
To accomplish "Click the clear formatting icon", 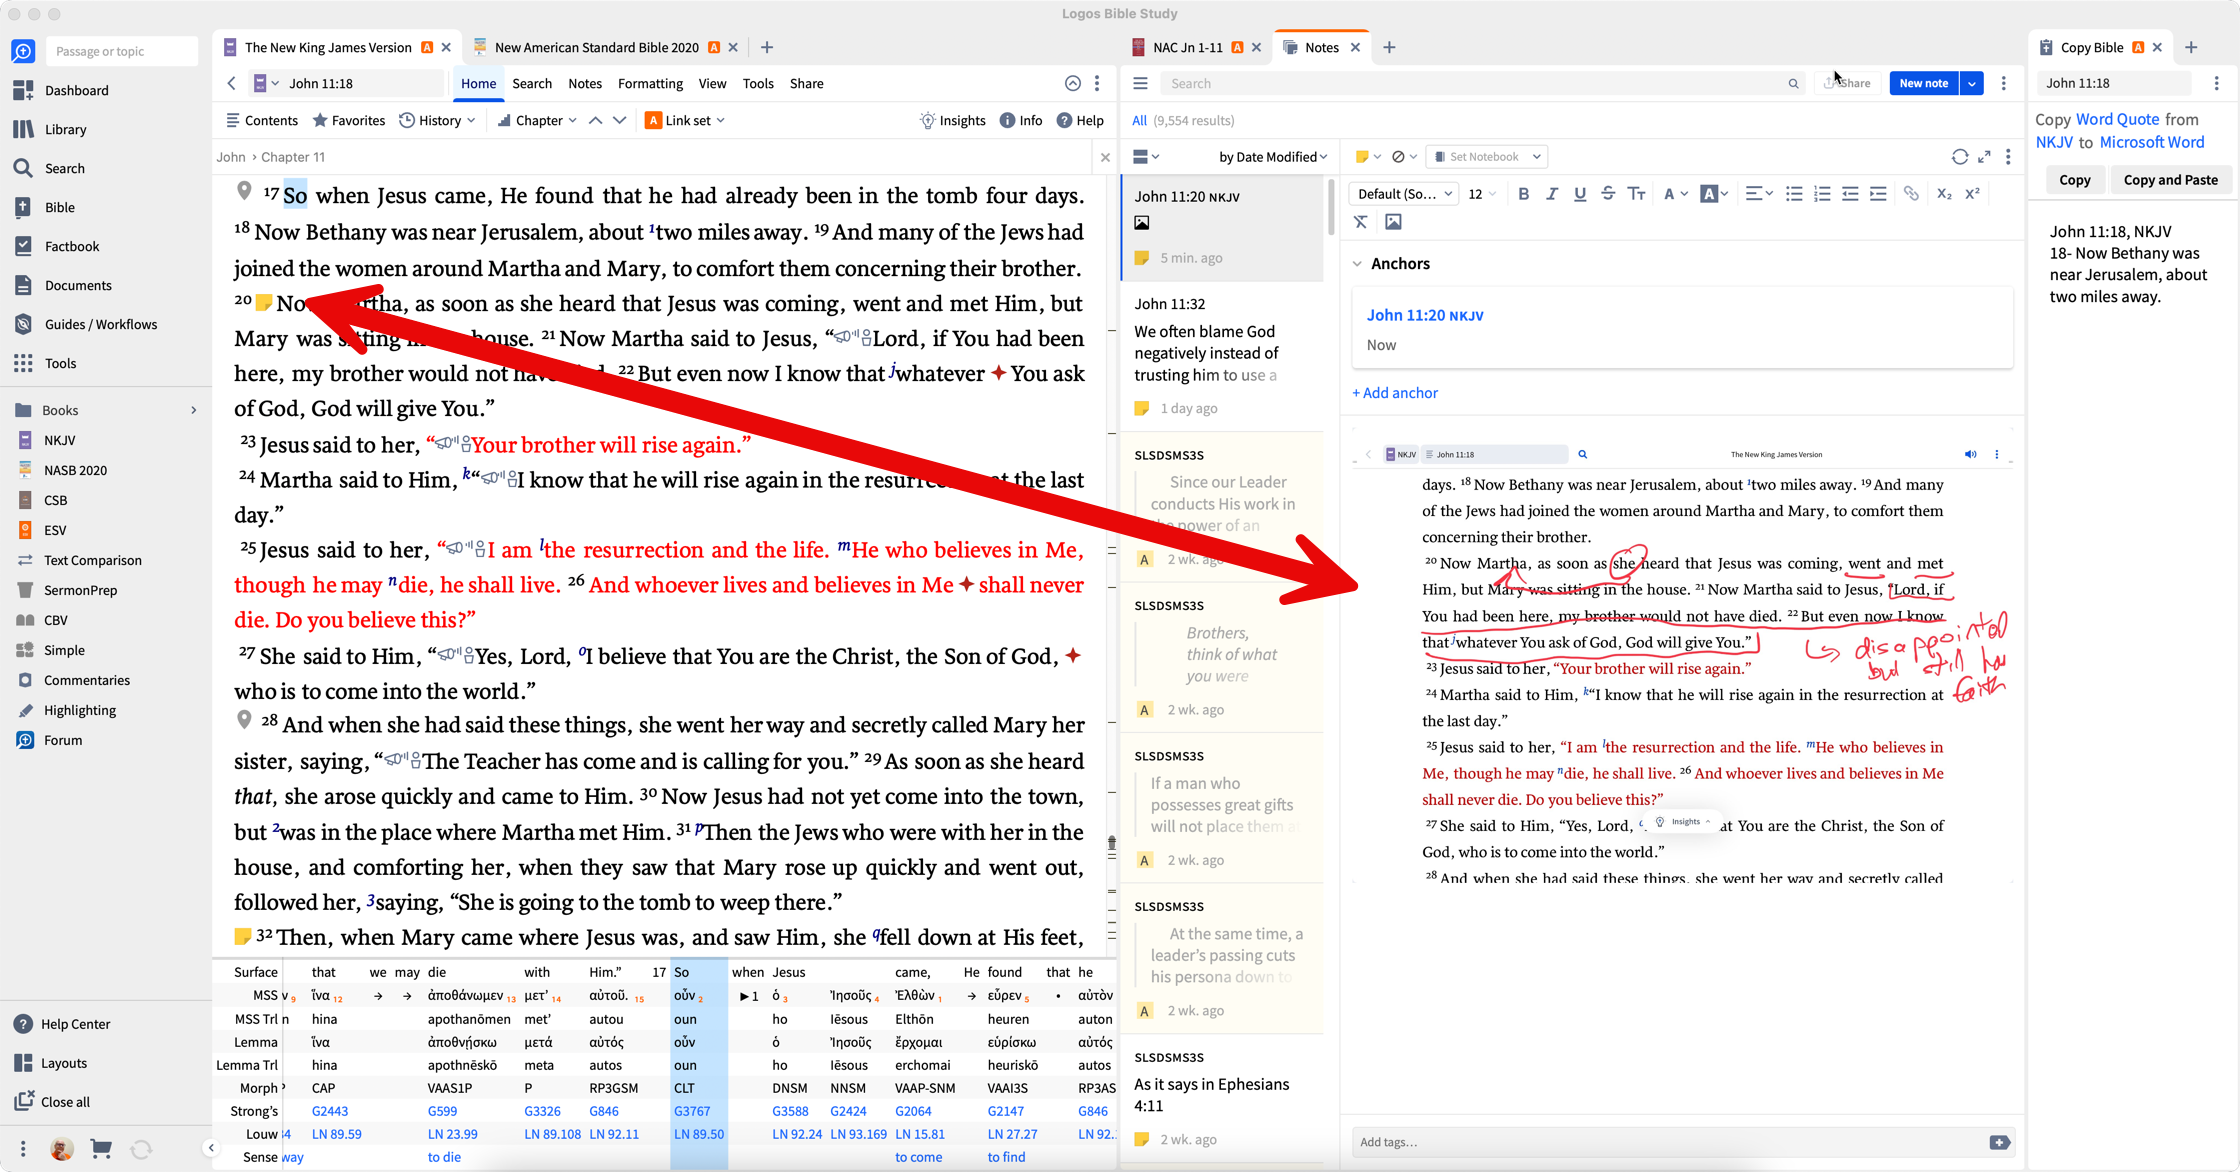I will tap(1361, 222).
